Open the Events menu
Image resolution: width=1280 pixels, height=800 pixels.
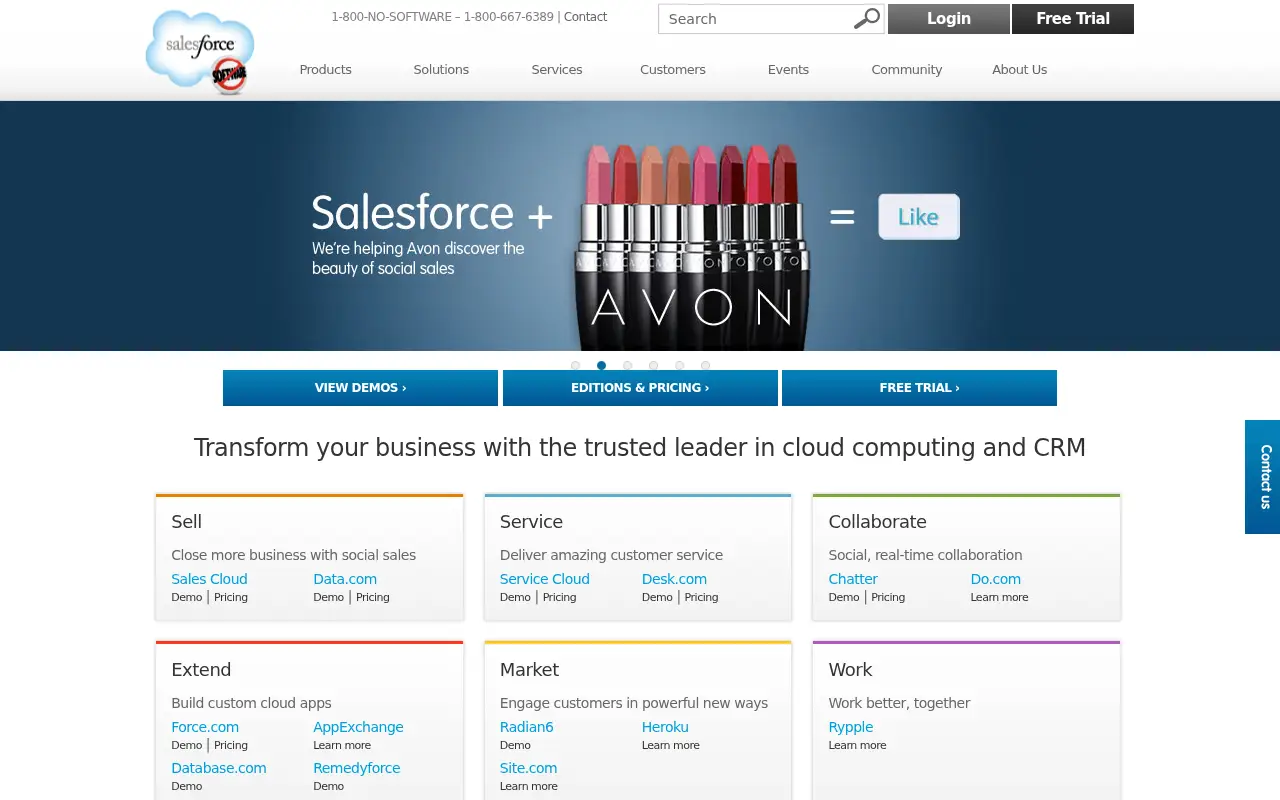788,70
